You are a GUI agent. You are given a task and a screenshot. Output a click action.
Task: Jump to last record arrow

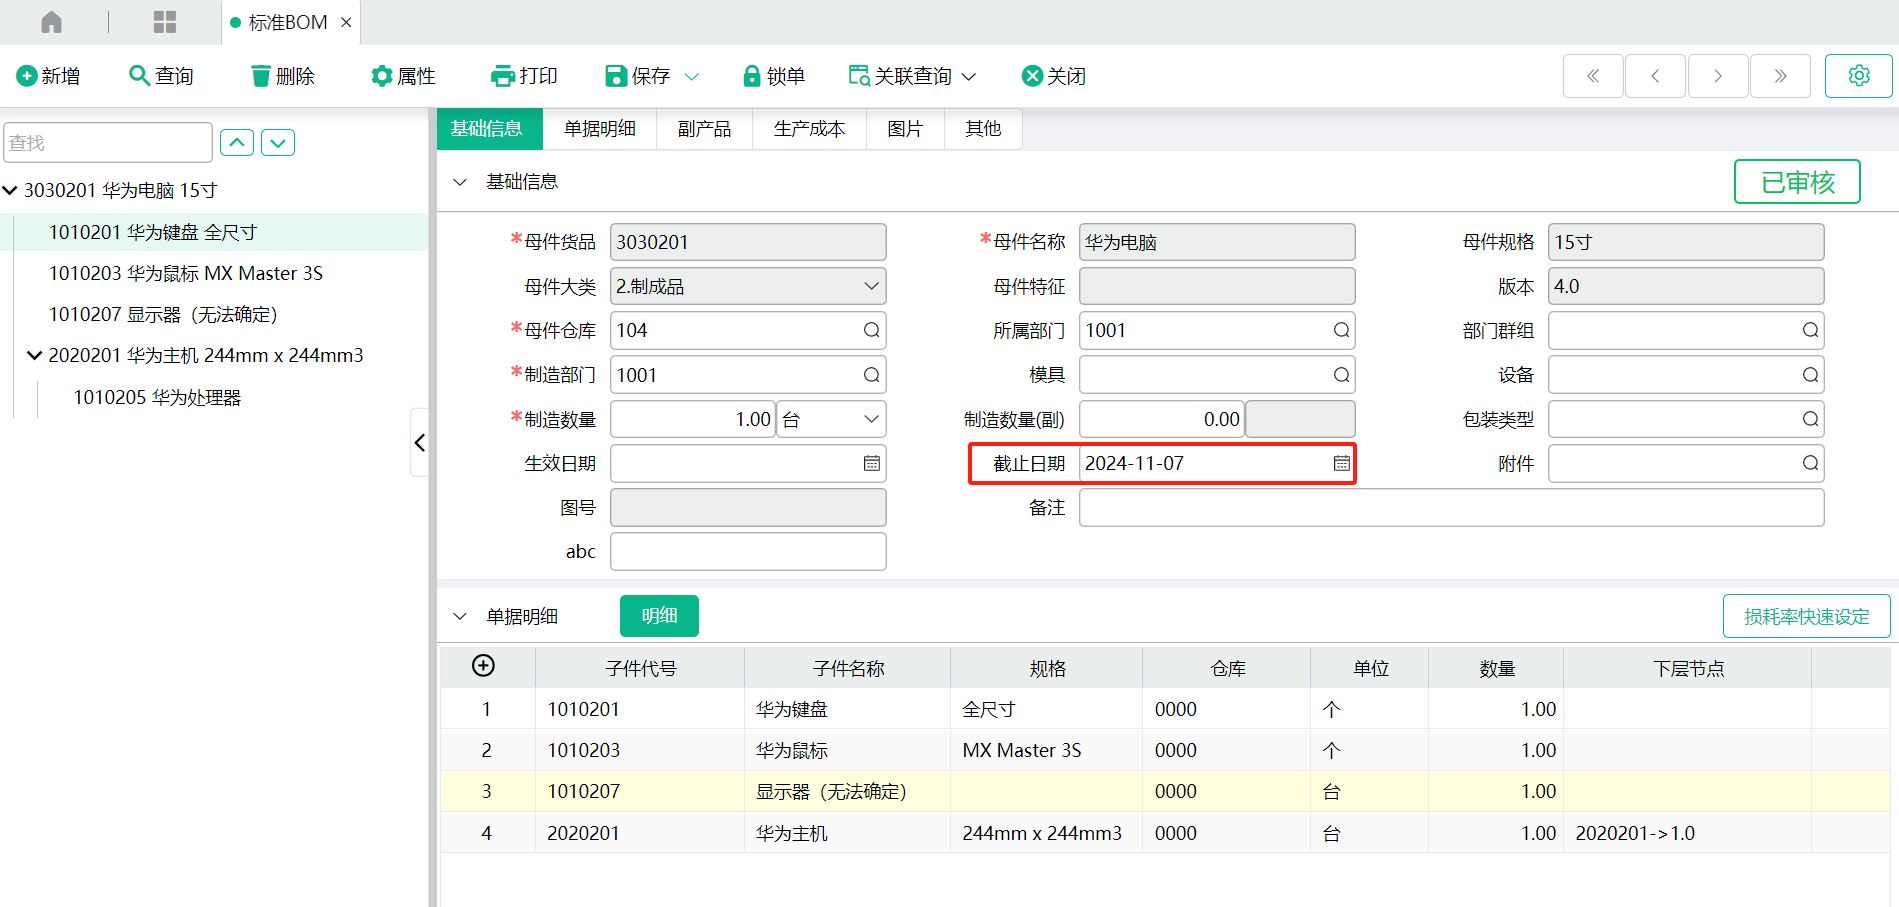pos(1780,76)
